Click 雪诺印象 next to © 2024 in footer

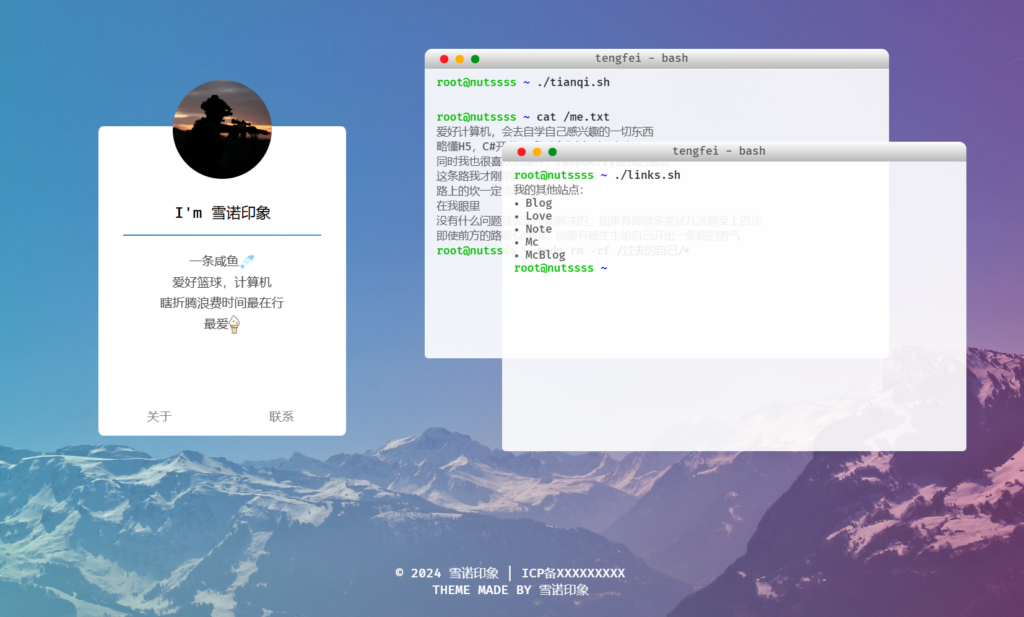tap(473, 573)
